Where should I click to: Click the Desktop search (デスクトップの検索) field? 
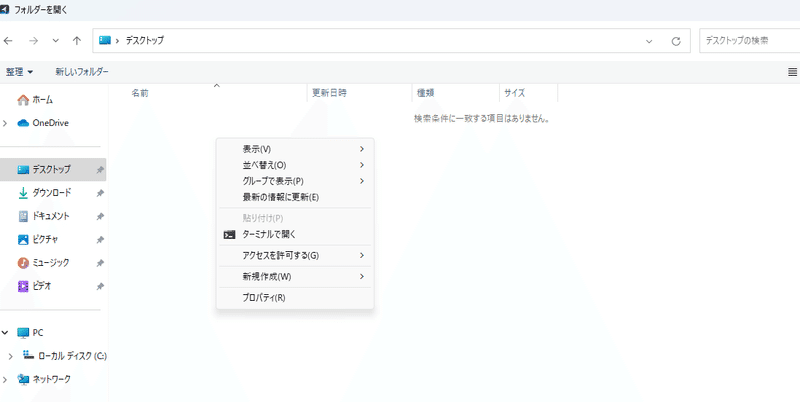[x=748, y=41]
